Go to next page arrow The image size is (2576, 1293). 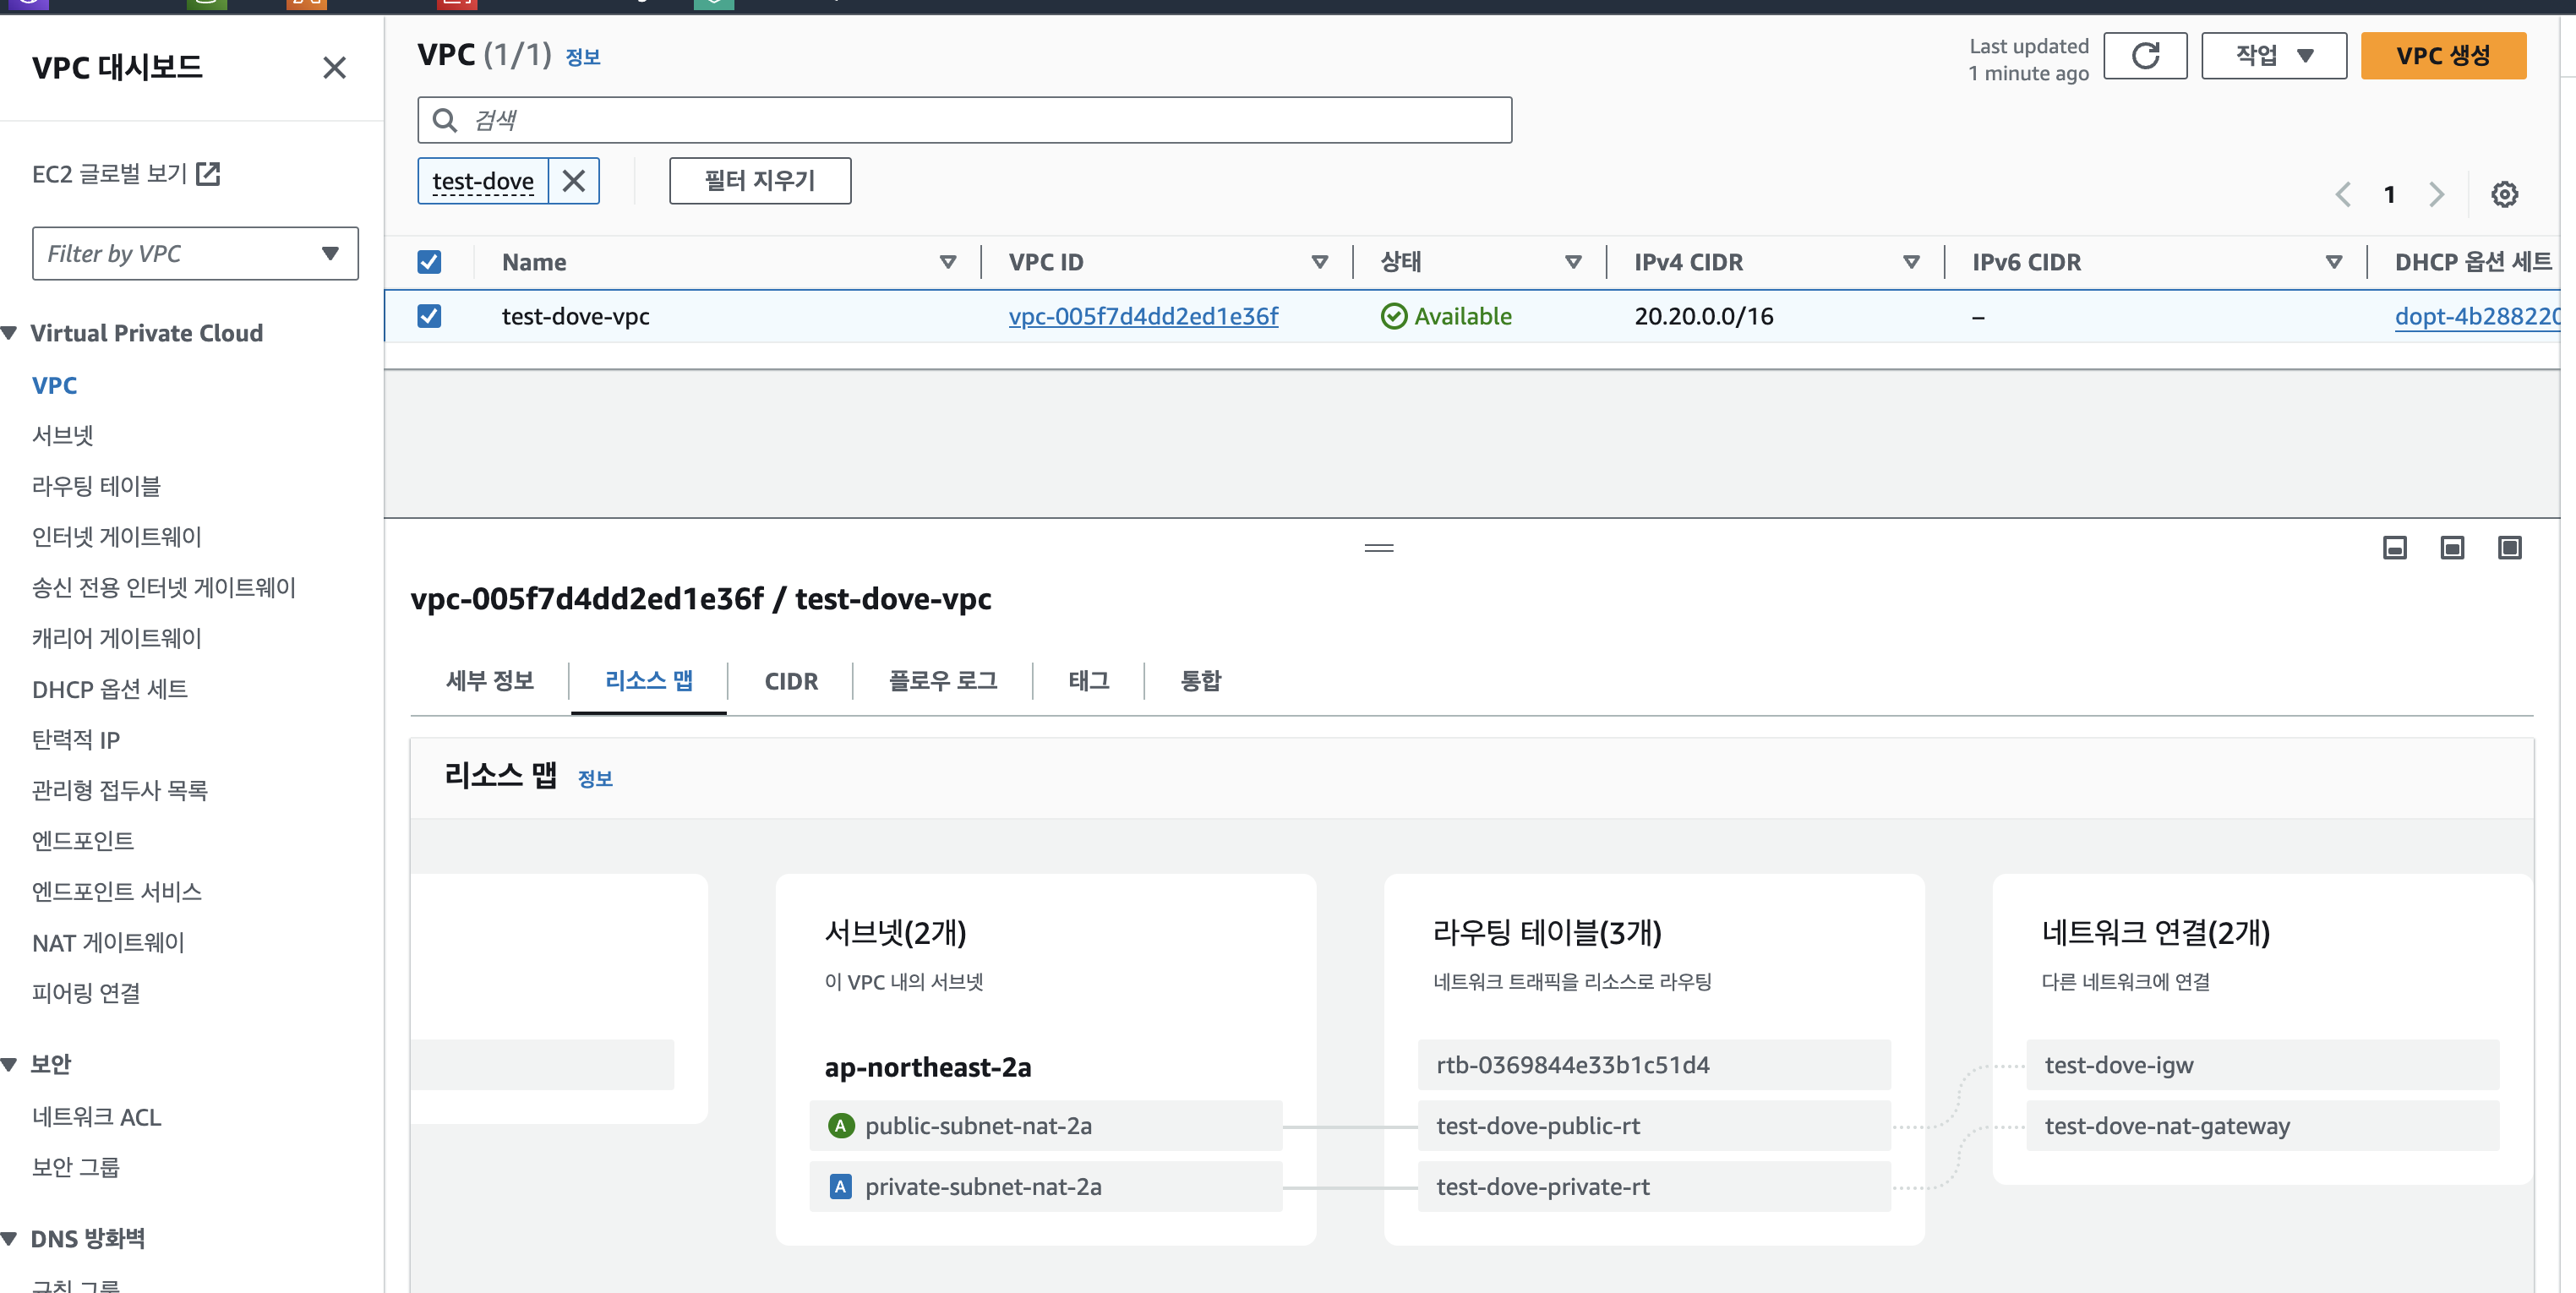2436,194
